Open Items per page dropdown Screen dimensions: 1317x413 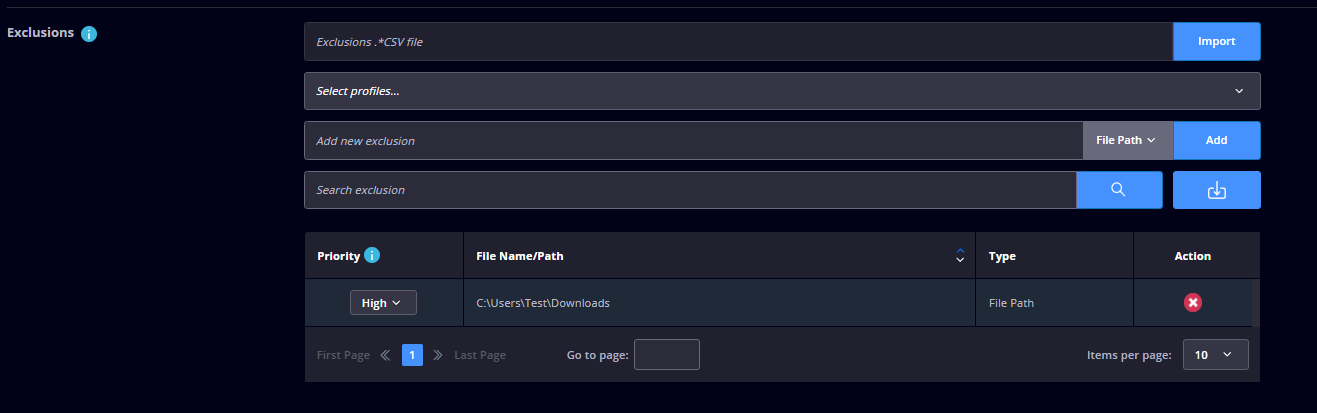[1215, 355]
